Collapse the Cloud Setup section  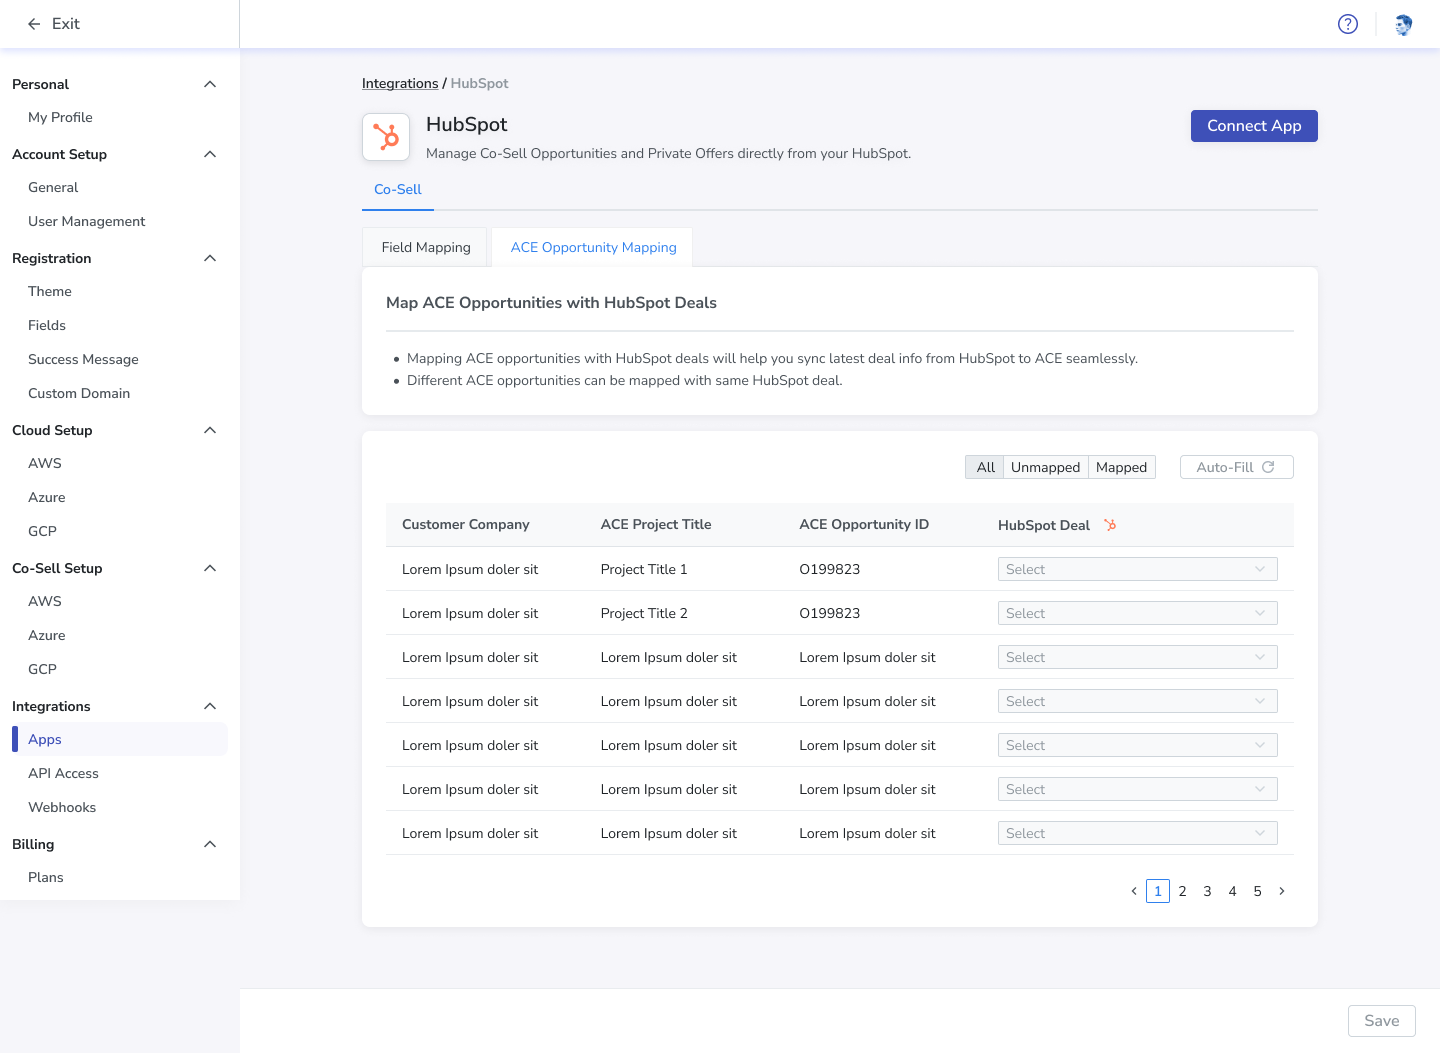coord(210,430)
